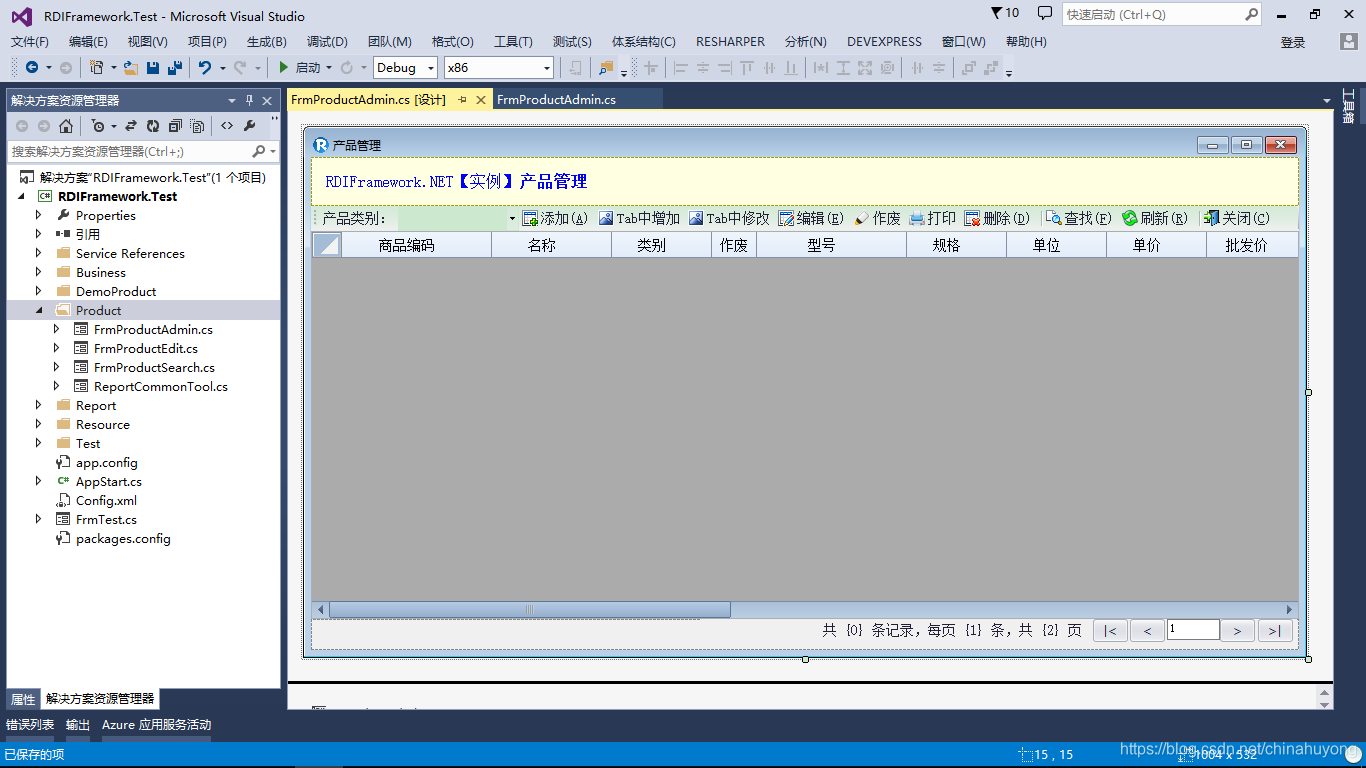
Task: Toggle the pin on the FrmProductAdmin.cs [设计] tab
Action: click(x=462, y=99)
